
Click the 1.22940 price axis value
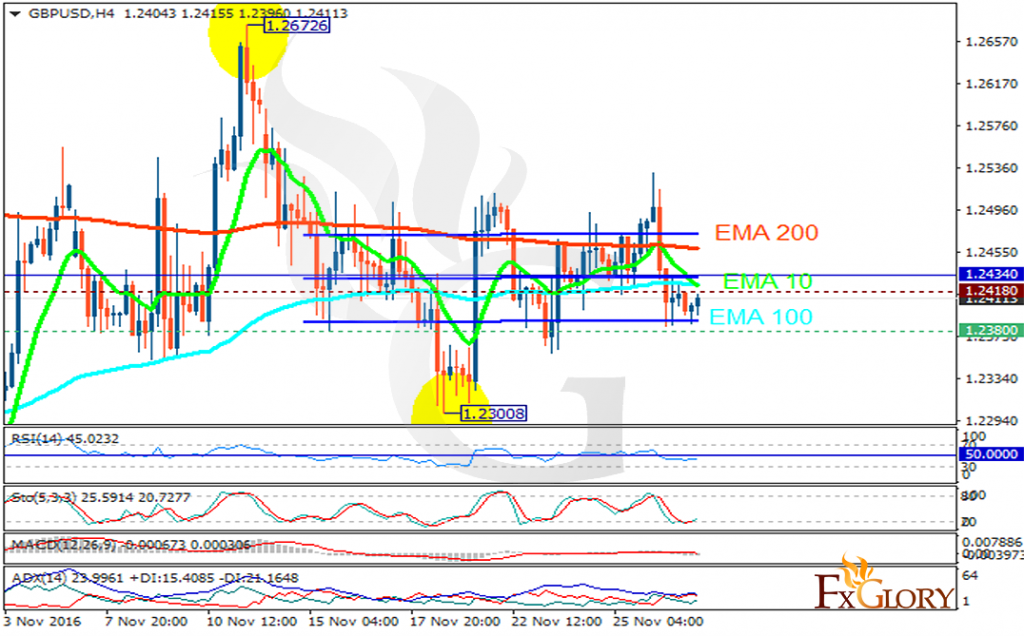click(991, 421)
